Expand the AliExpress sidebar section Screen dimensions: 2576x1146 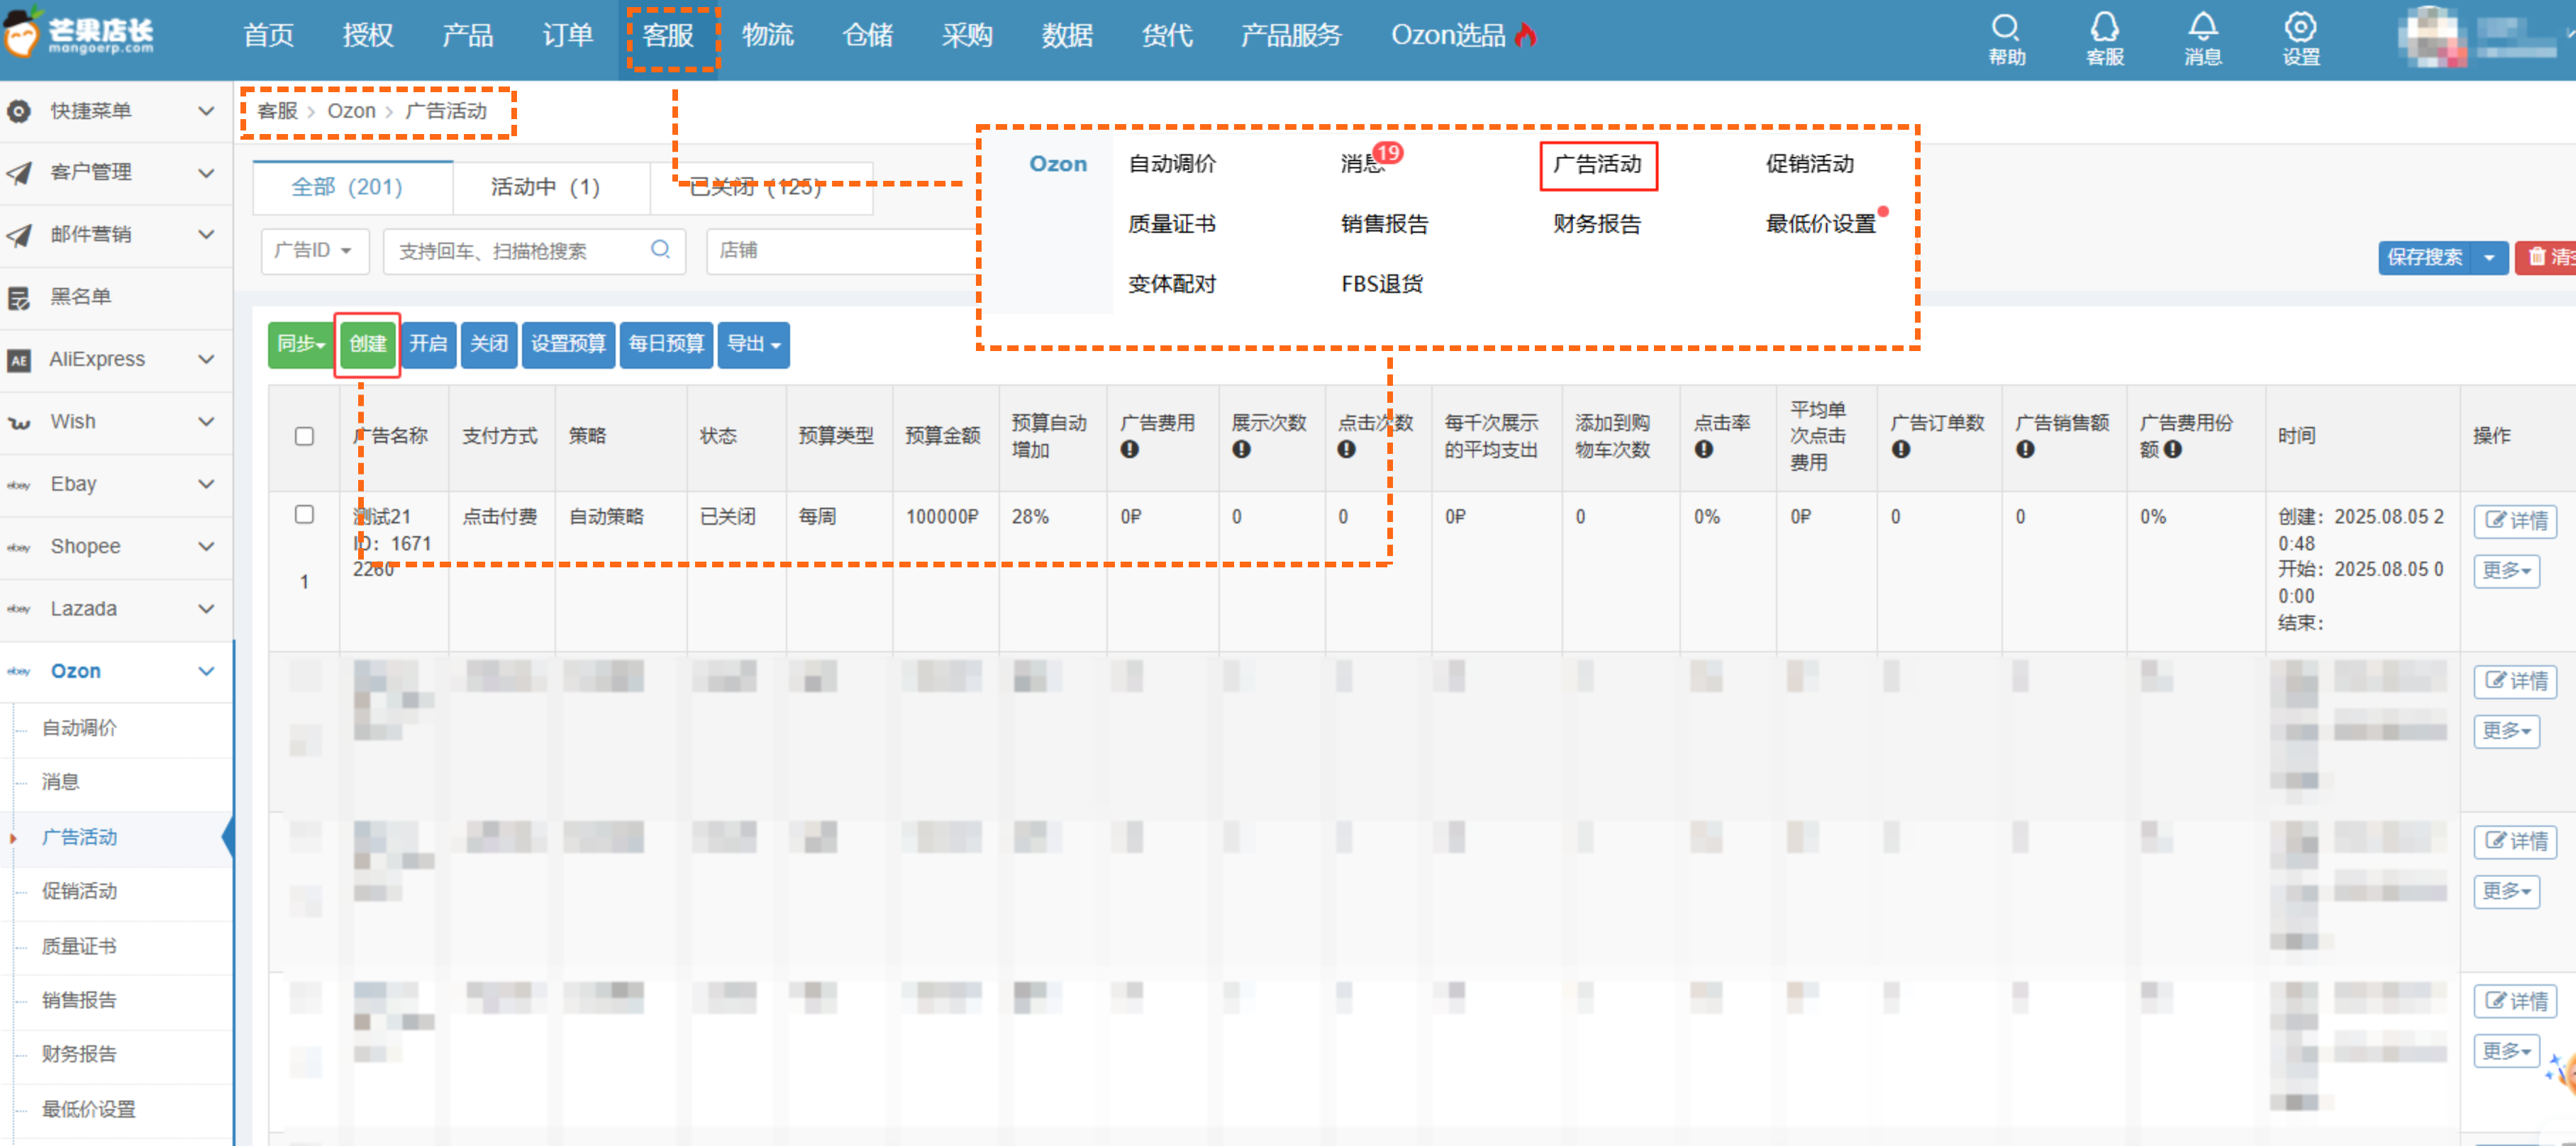click(206, 359)
